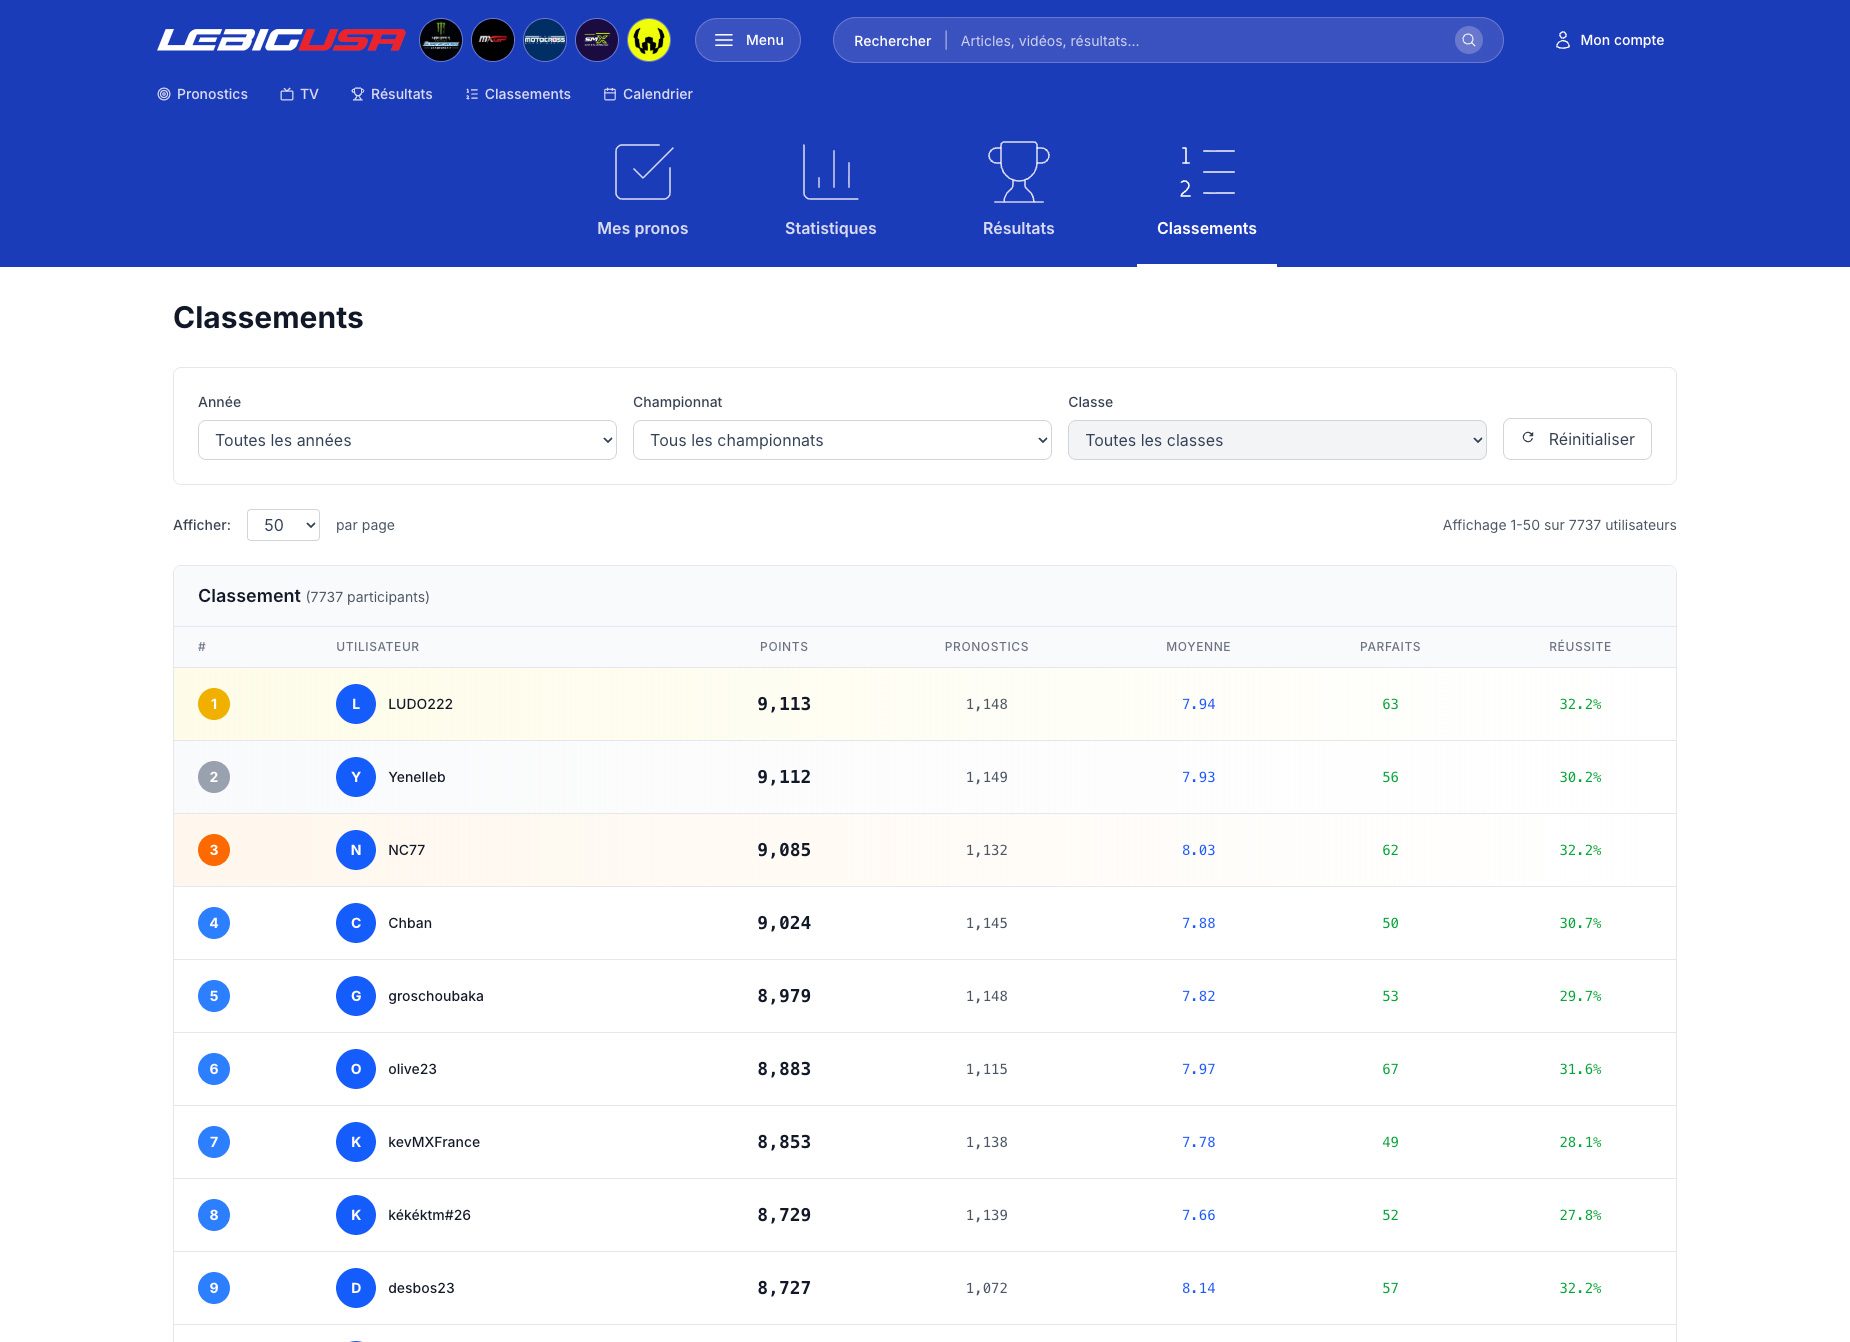Open the MXGP championship icon
1850x1342 pixels.
[492, 40]
